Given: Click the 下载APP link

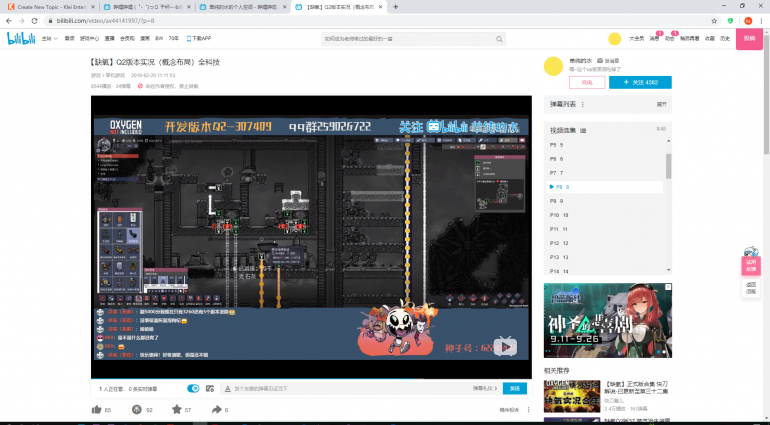Looking at the screenshot, I should pyautogui.click(x=199, y=38).
